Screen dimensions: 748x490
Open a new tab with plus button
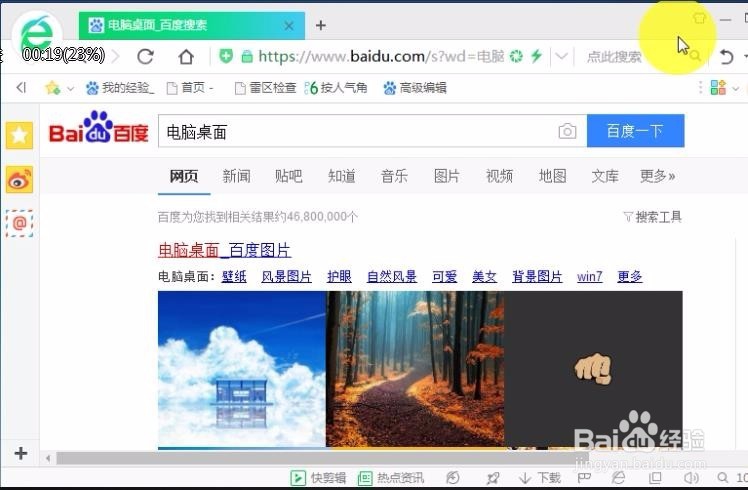[x=321, y=25]
